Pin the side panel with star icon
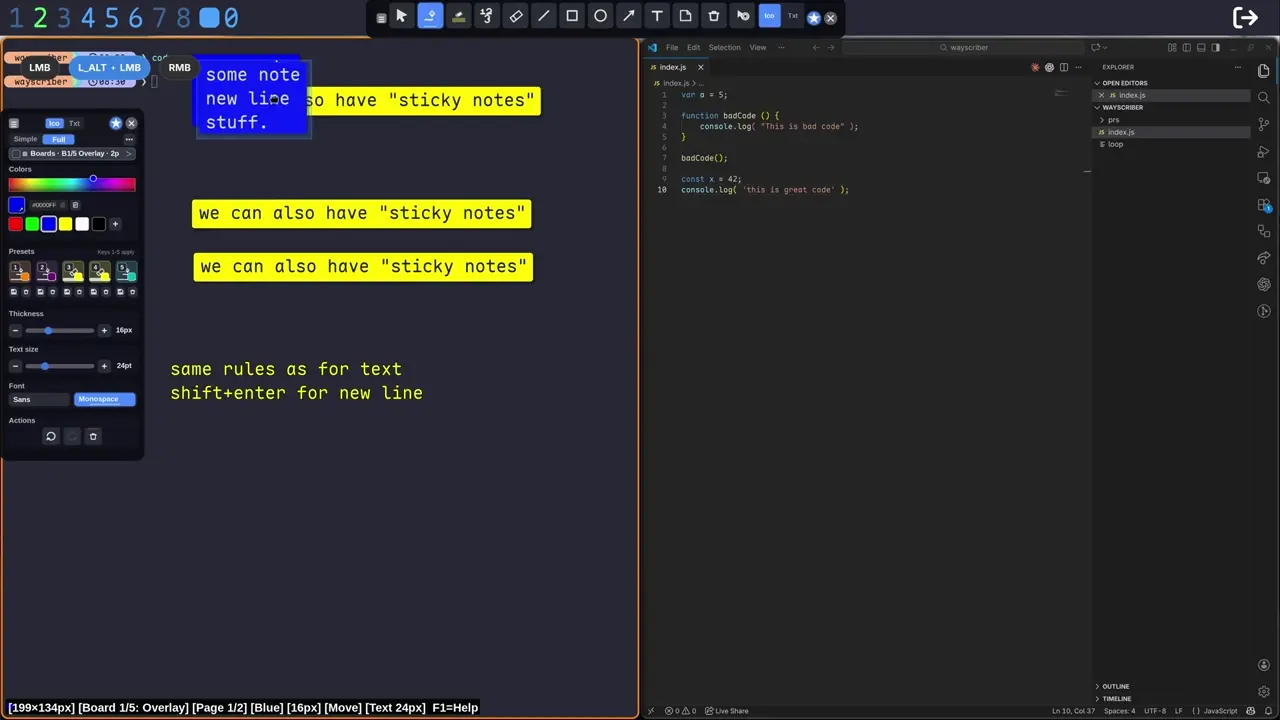This screenshot has height=720, width=1280. (x=116, y=123)
